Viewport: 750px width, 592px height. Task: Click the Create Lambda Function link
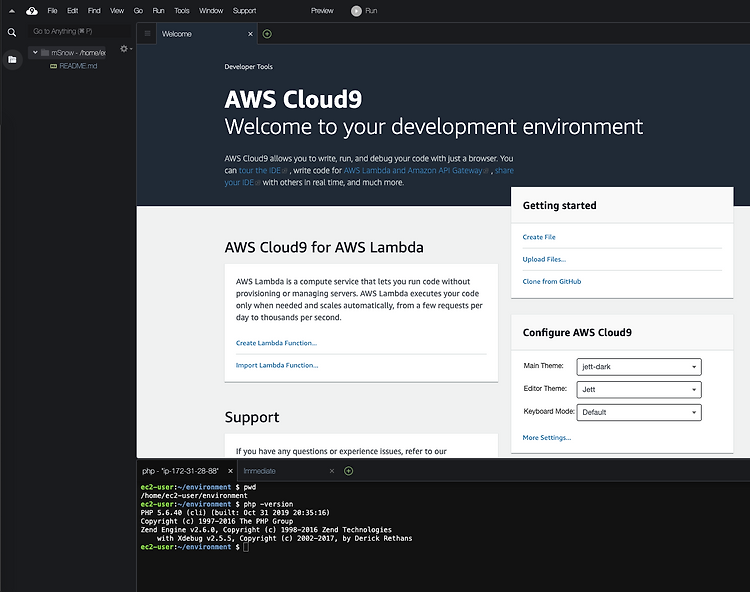pyautogui.click(x=276, y=343)
